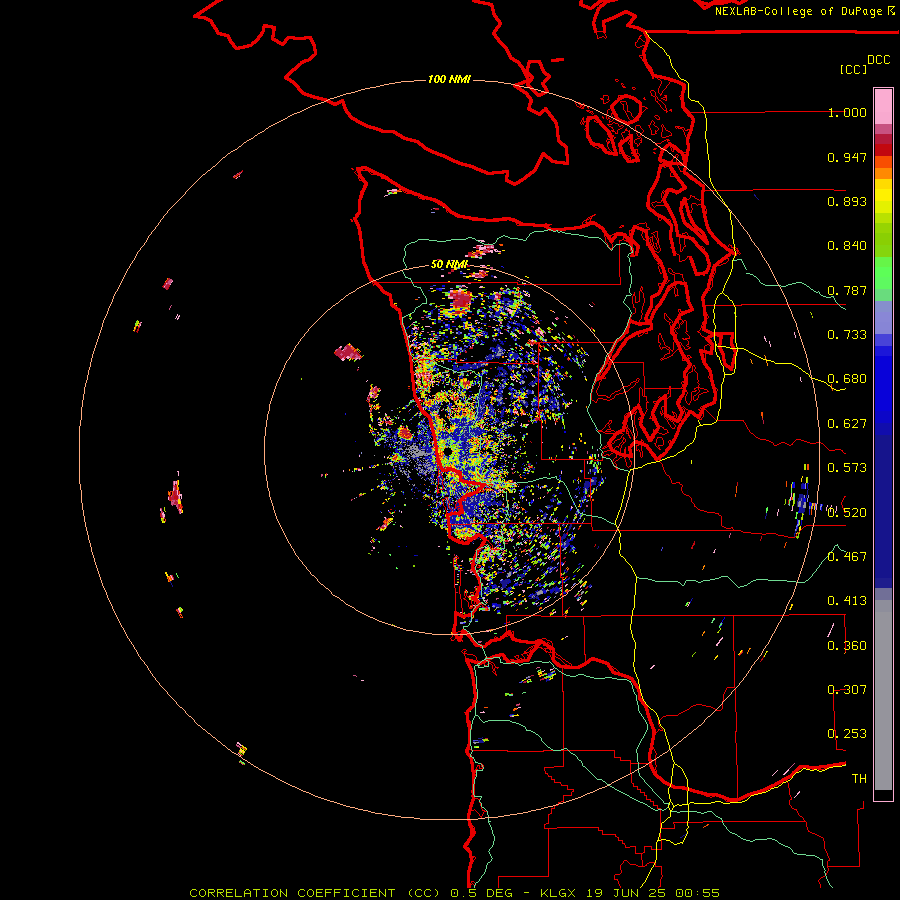Click the Correlation Coefficient KLGX caption text
This screenshot has width=900, height=900.
point(455,893)
